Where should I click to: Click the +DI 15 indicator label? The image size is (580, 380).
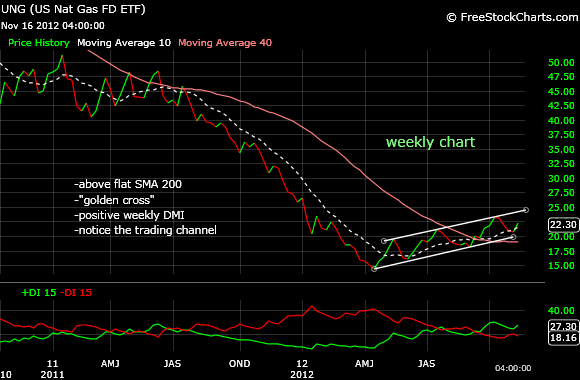[39, 292]
